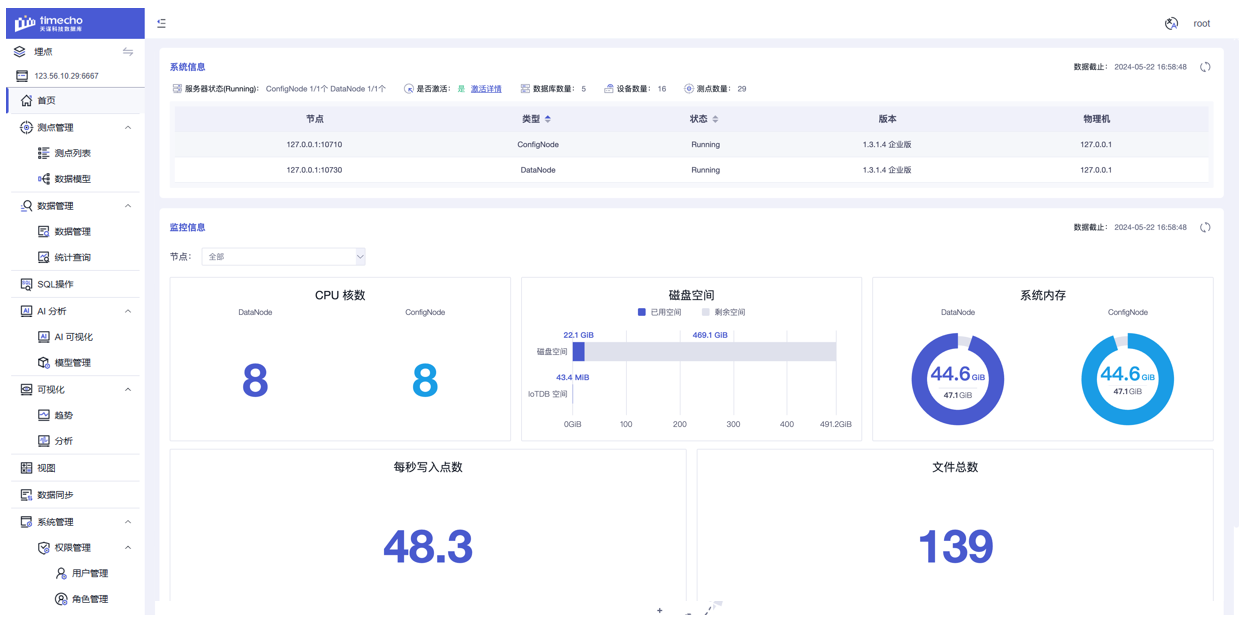Refresh the 系统信息 panel data
Viewport: 1246px width, 625px height.
[x=1206, y=65]
